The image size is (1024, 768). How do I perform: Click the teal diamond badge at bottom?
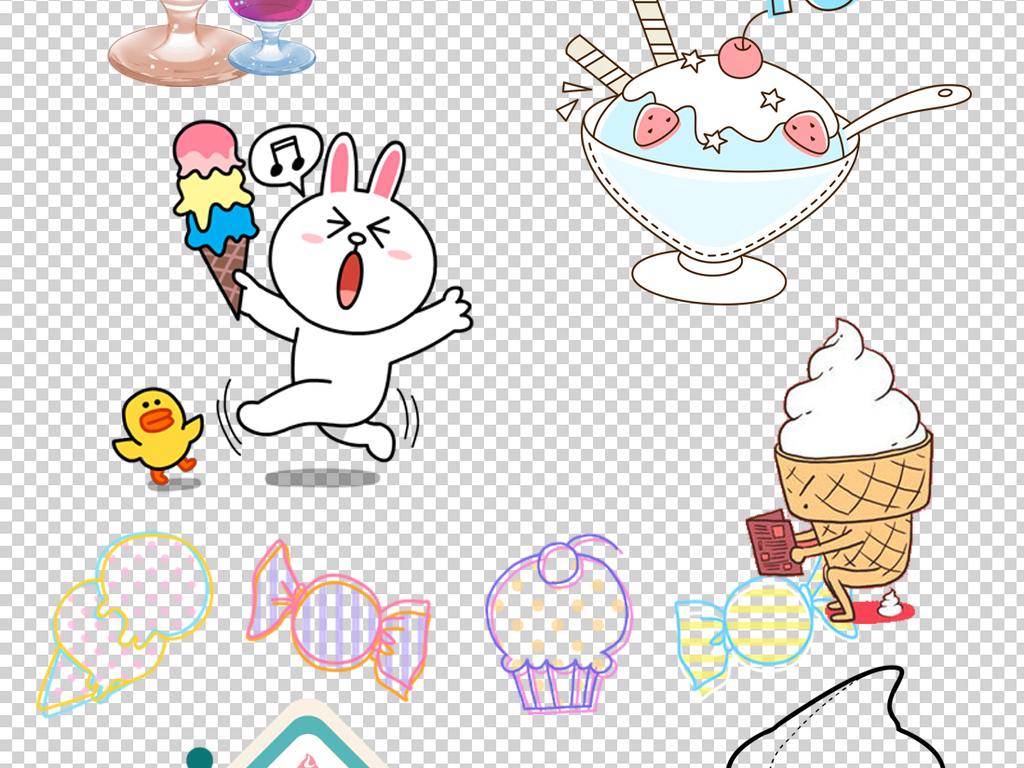tap(306, 735)
